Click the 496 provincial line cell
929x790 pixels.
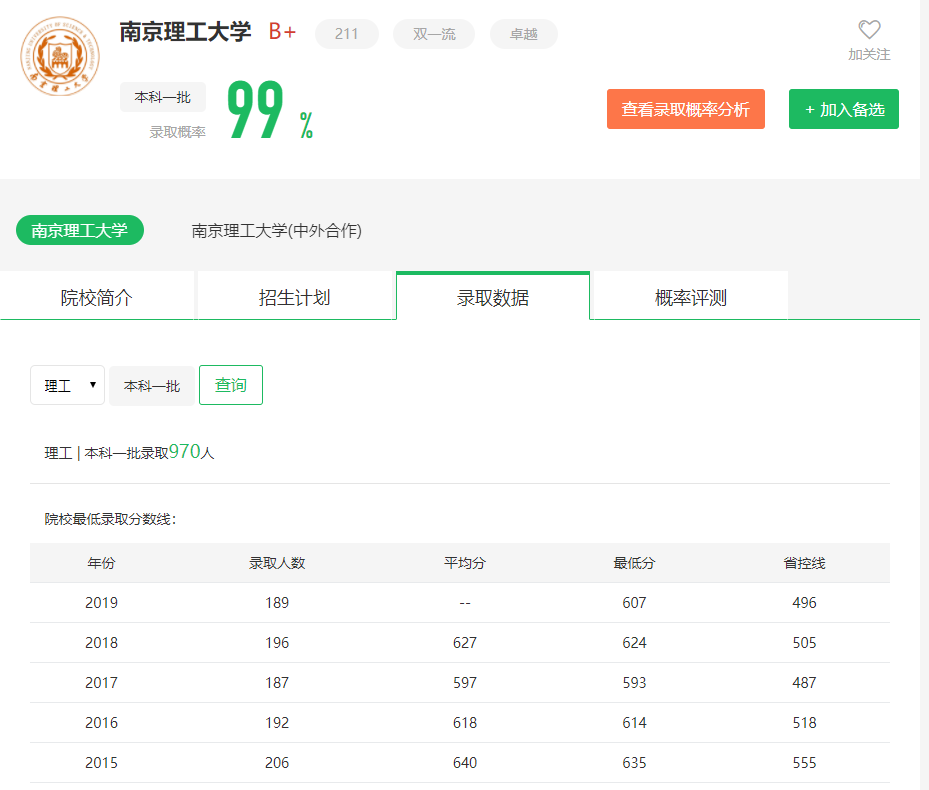(805, 603)
